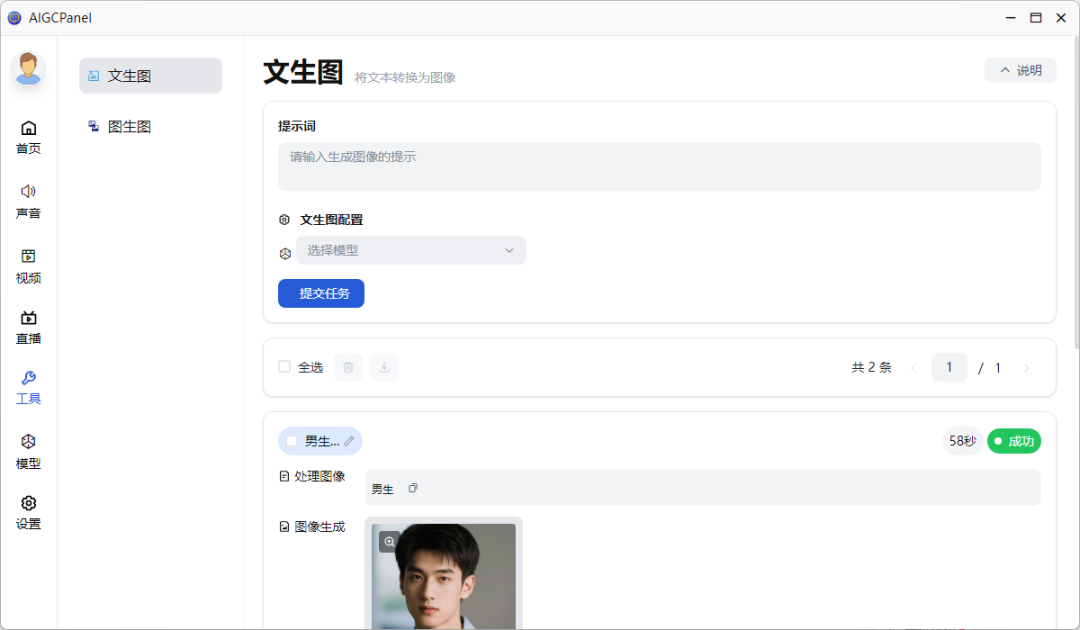
Task: Click the magnifier zoom icon on generated image
Action: (389, 541)
